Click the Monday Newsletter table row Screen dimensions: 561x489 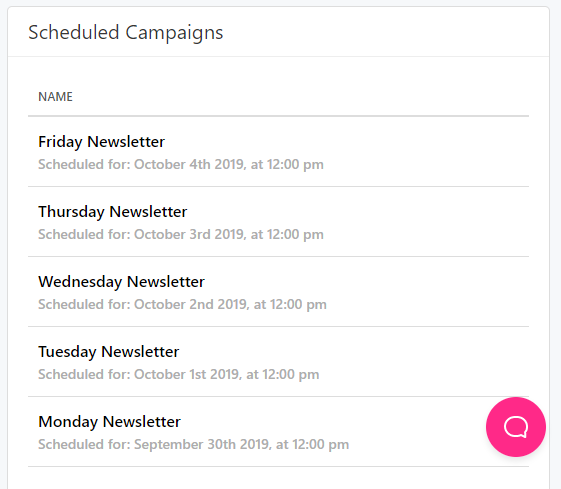coord(278,432)
